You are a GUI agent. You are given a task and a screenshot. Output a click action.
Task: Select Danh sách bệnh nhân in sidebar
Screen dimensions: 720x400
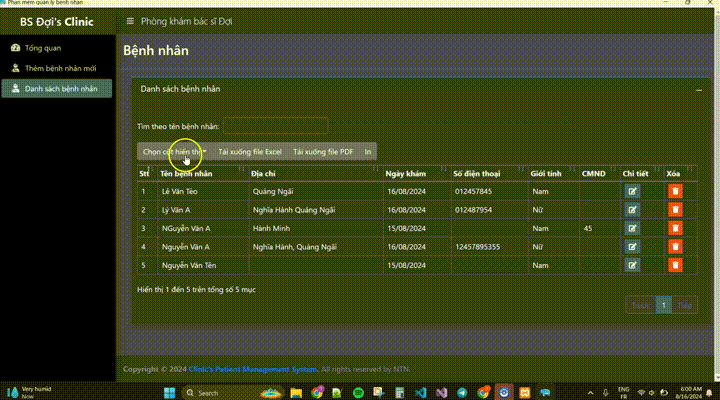pos(61,89)
